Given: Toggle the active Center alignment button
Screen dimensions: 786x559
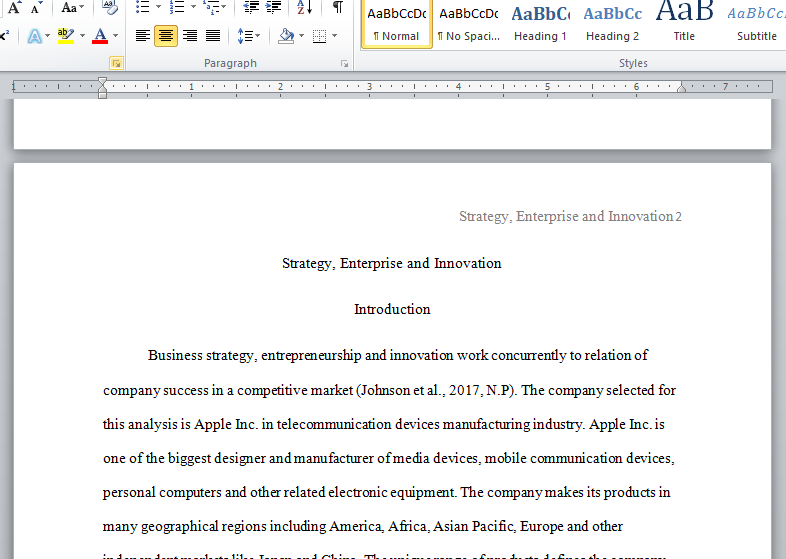Looking at the screenshot, I should [166, 36].
